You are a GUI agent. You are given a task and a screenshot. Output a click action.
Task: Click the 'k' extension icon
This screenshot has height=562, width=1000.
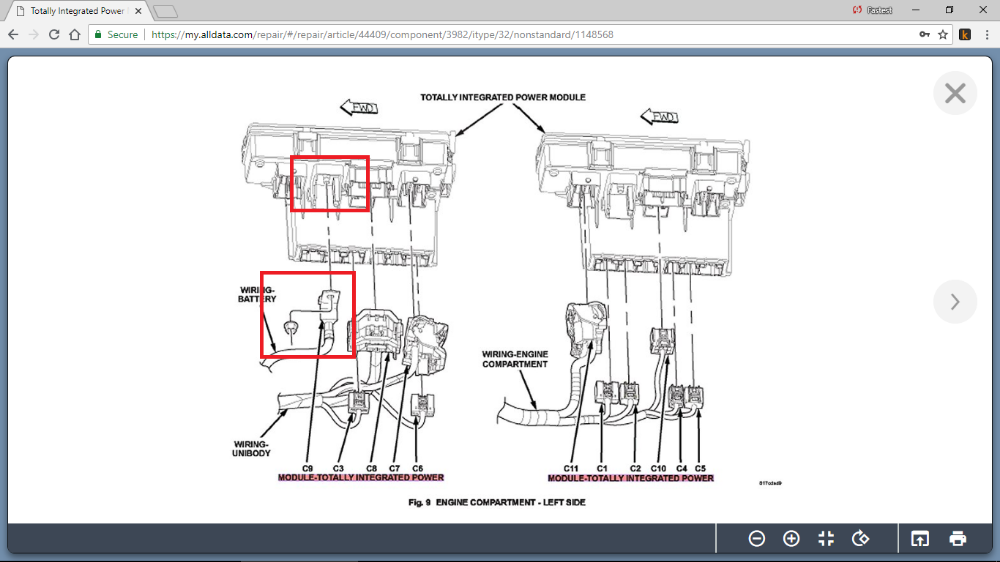click(965, 34)
